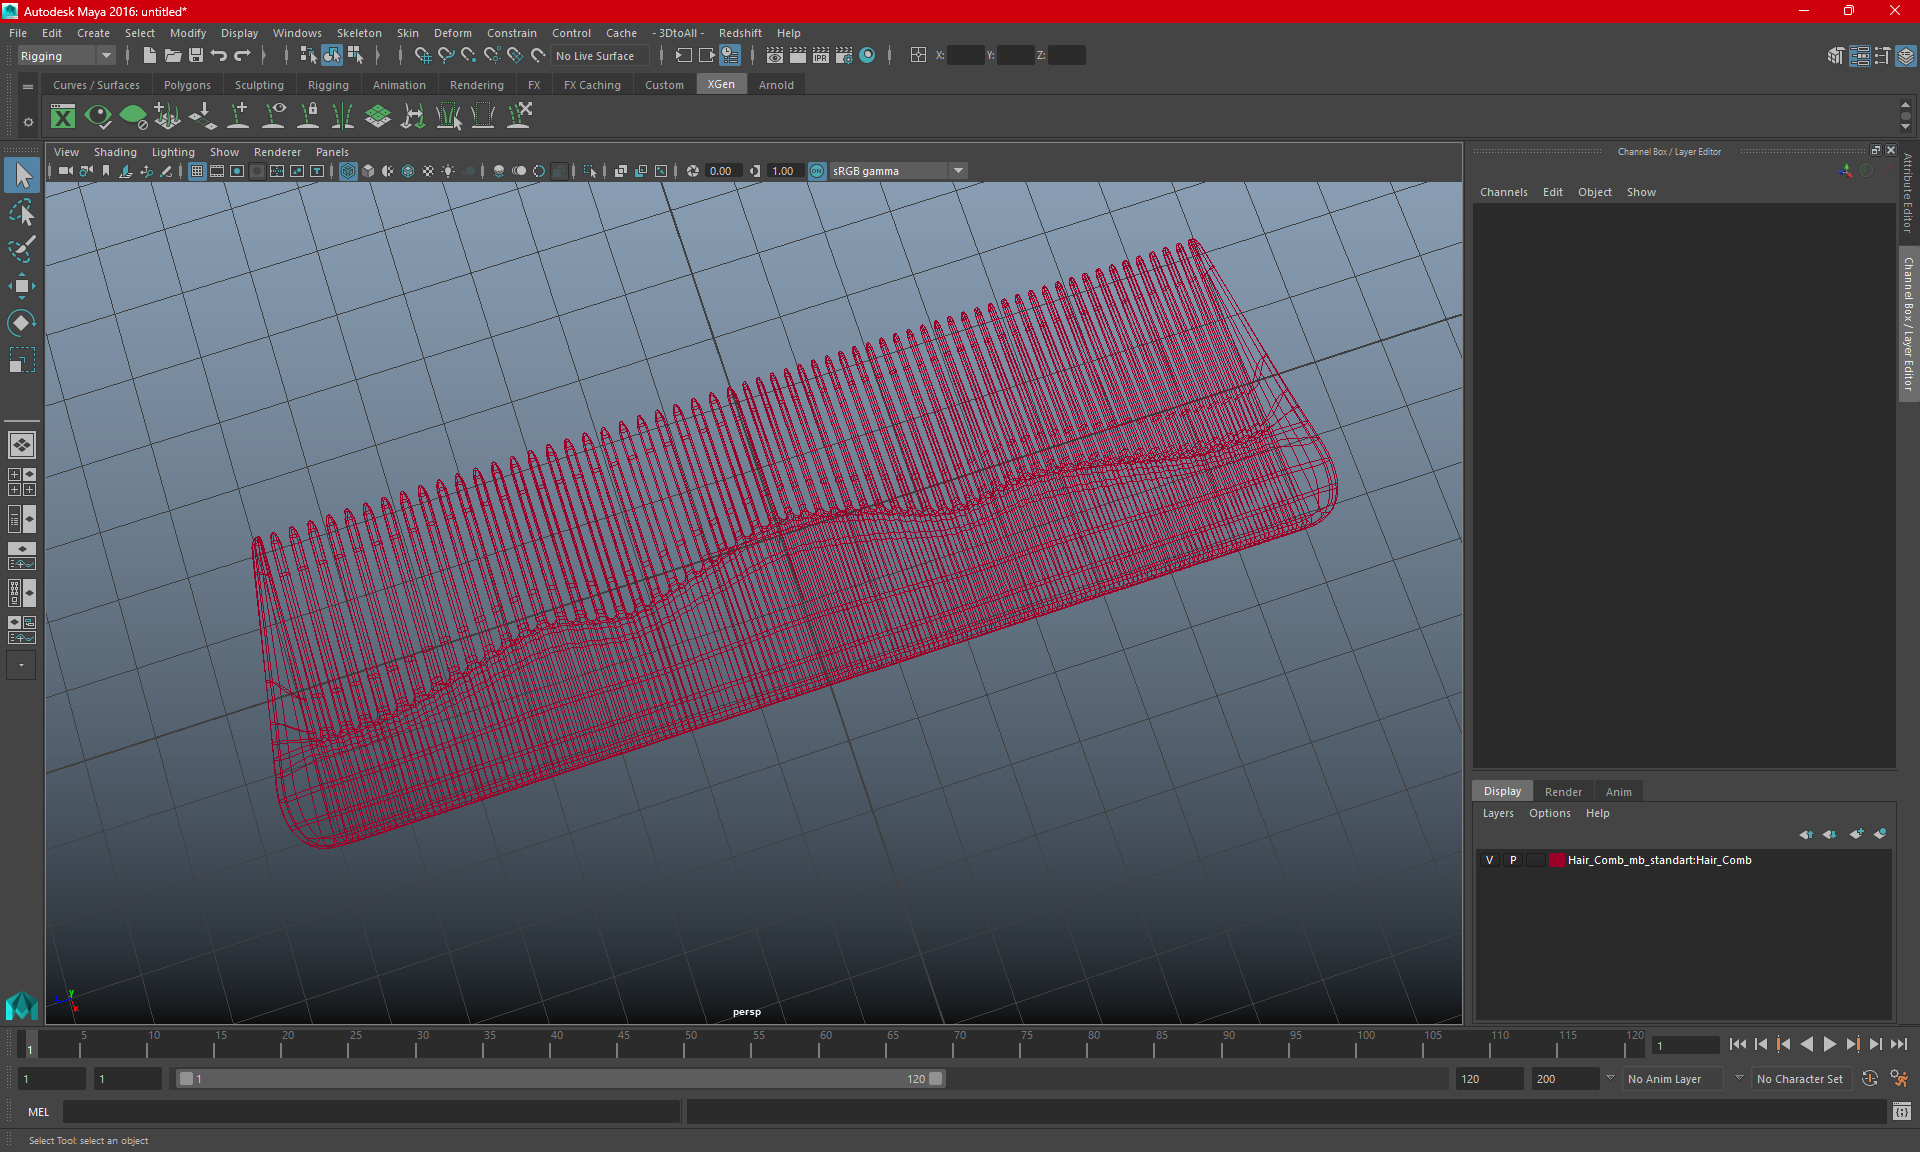Choose the Paint selection tool
Viewport: 1920px width, 1152px height.
tap(22, 249)
